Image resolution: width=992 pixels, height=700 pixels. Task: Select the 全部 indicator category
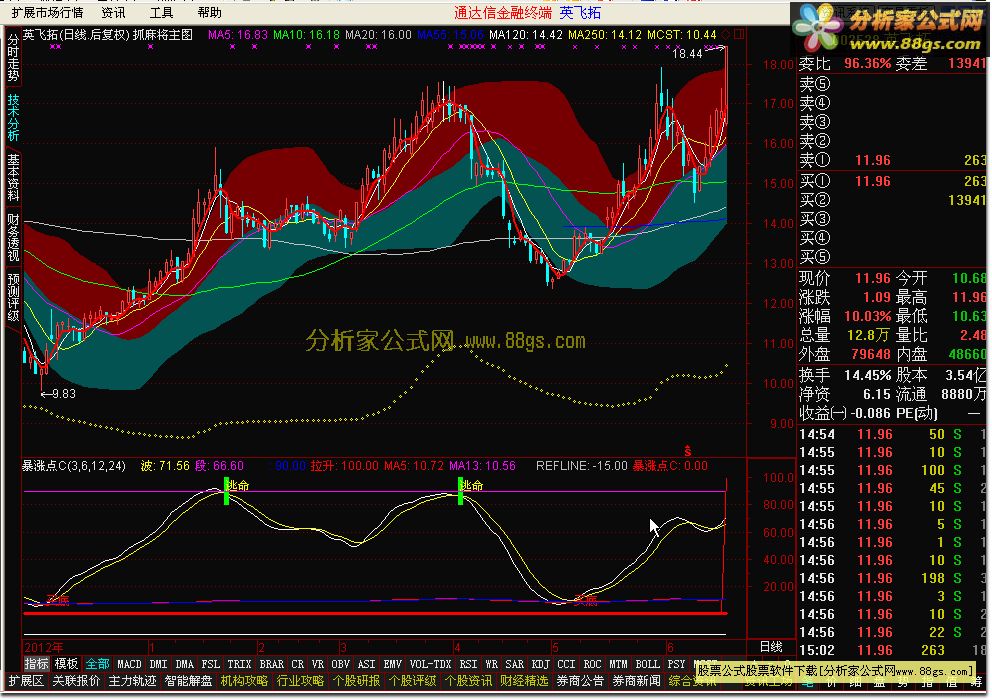coord(97,664)
